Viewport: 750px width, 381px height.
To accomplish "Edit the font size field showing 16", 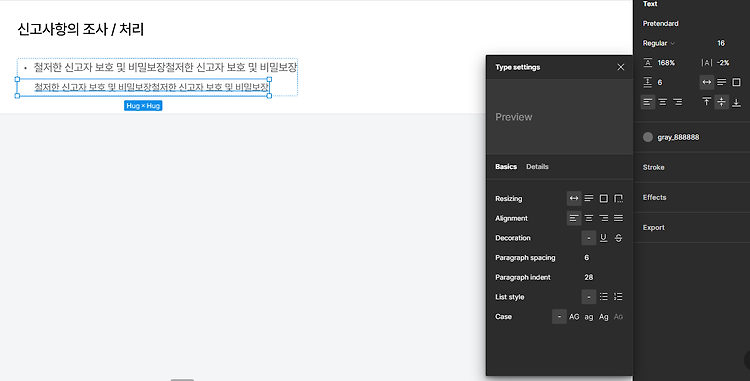I will pos(721,43).
